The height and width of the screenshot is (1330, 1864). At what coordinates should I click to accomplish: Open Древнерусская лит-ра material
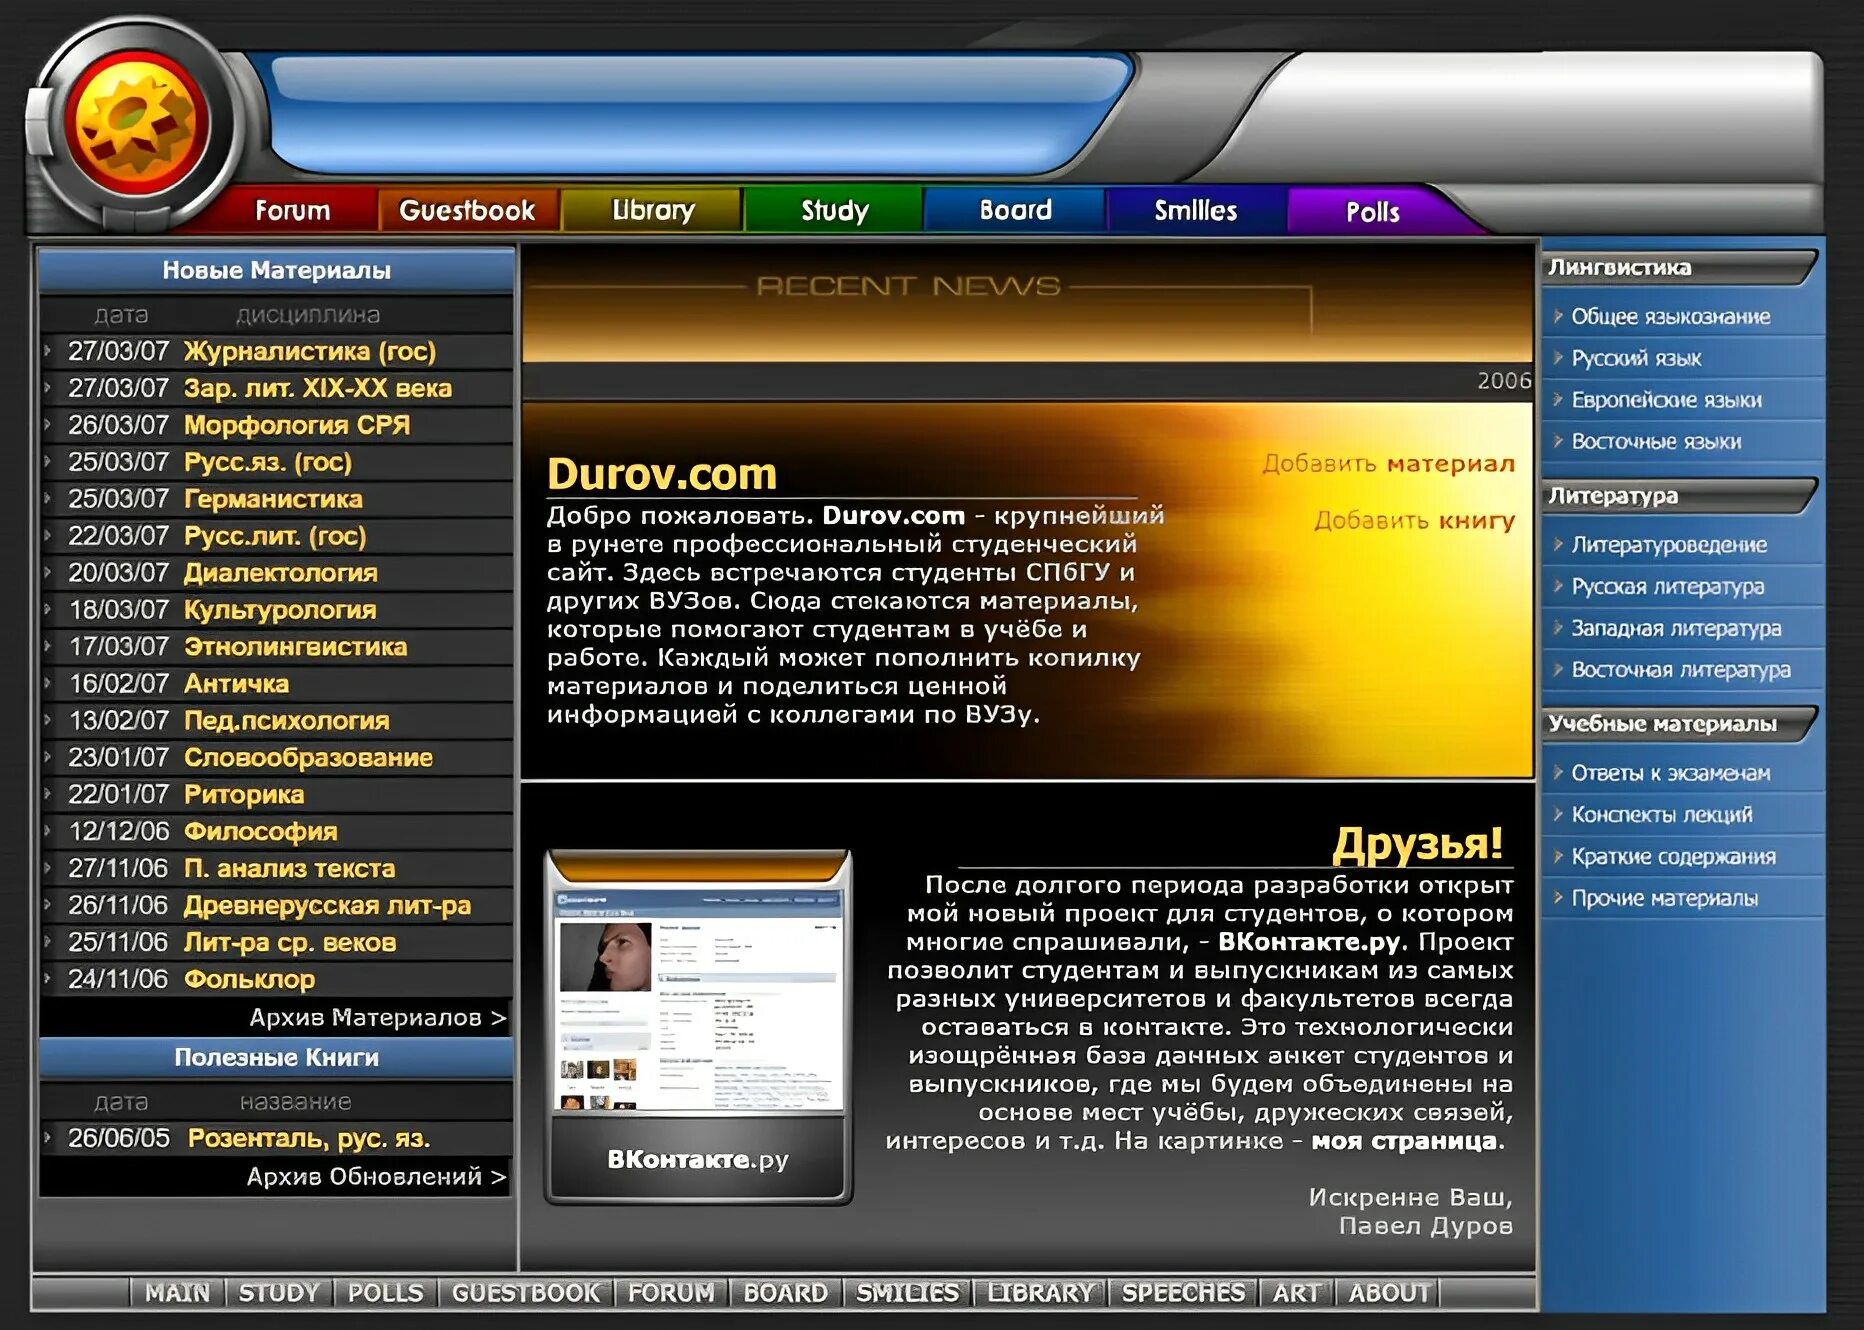click(328, 906)
